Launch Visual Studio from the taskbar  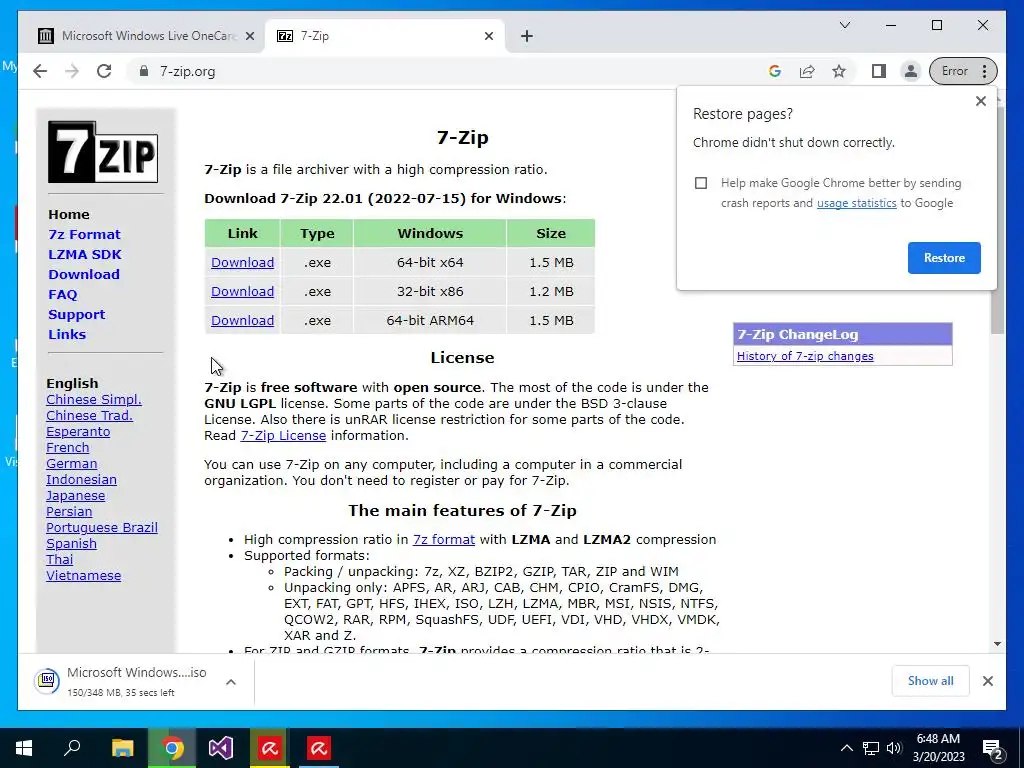[221, 748]
